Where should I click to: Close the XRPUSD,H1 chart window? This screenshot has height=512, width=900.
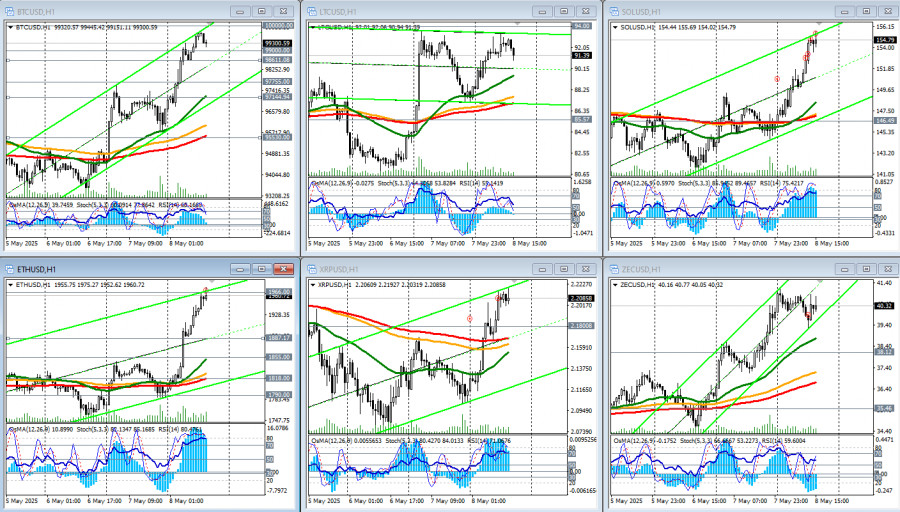[585, 269]
